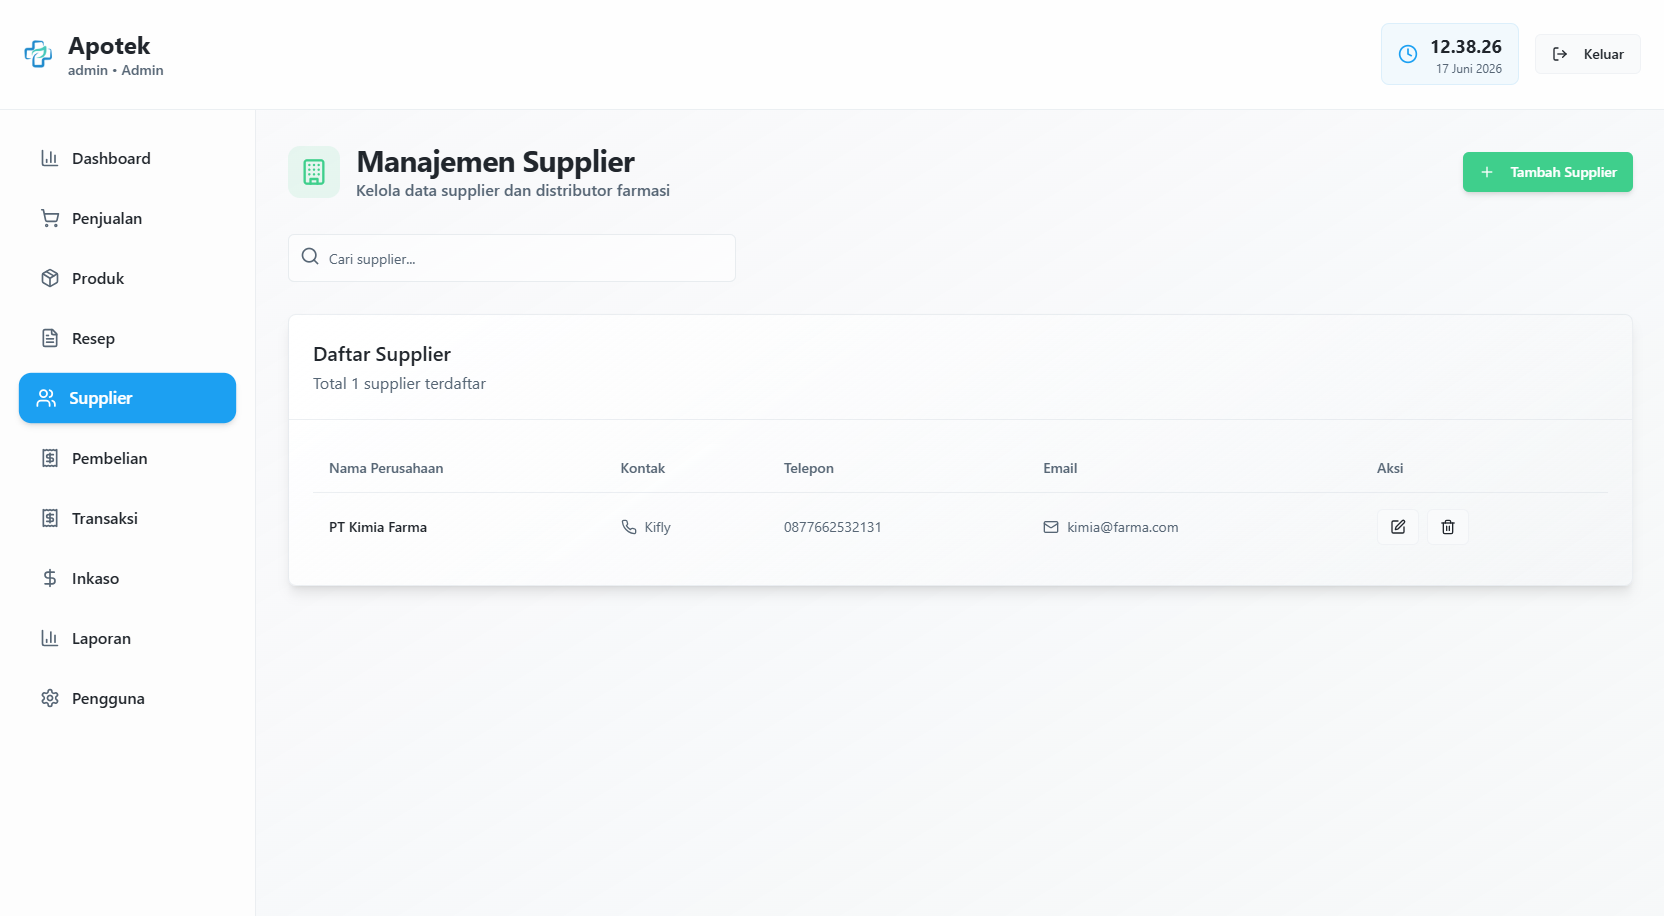
Task: Click the clock icon beside the time
Action: coord(1408,54)
